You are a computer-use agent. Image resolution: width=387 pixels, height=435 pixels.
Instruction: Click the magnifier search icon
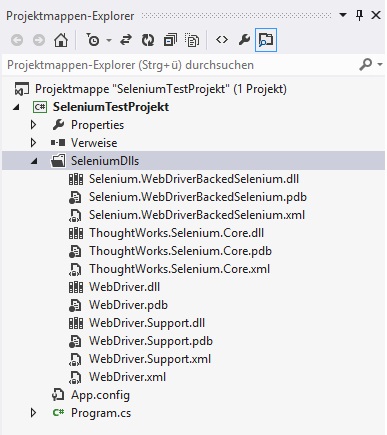pos(365,64)
